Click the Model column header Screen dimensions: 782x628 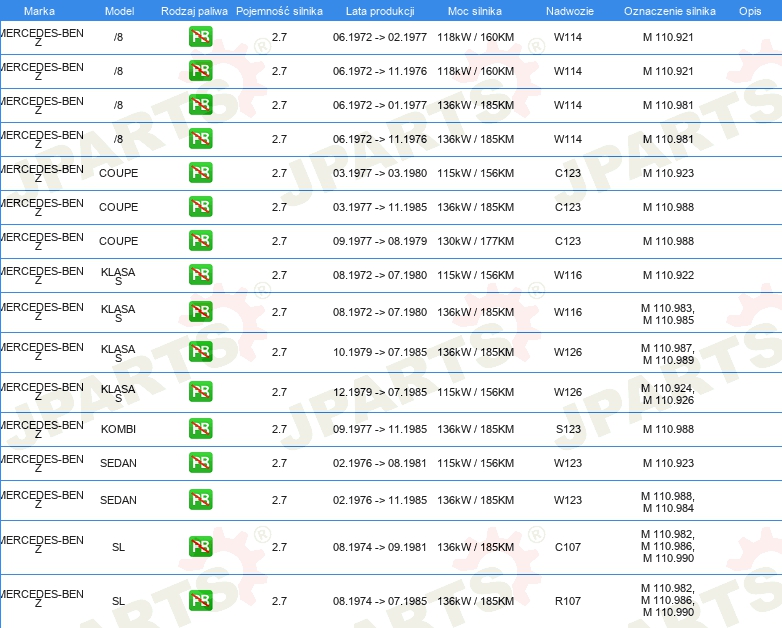[x=119, y=11]
